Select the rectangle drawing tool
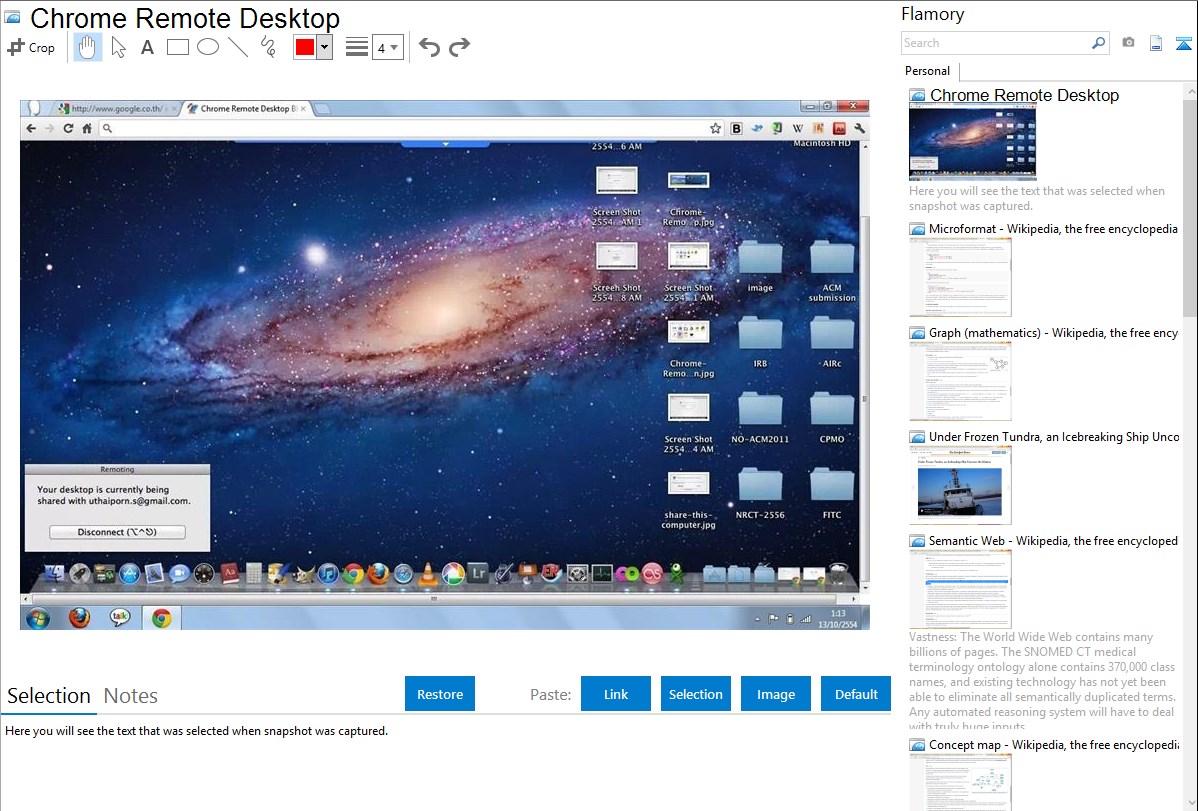This screenshot has height=811, width=1198. pos(177,47)
